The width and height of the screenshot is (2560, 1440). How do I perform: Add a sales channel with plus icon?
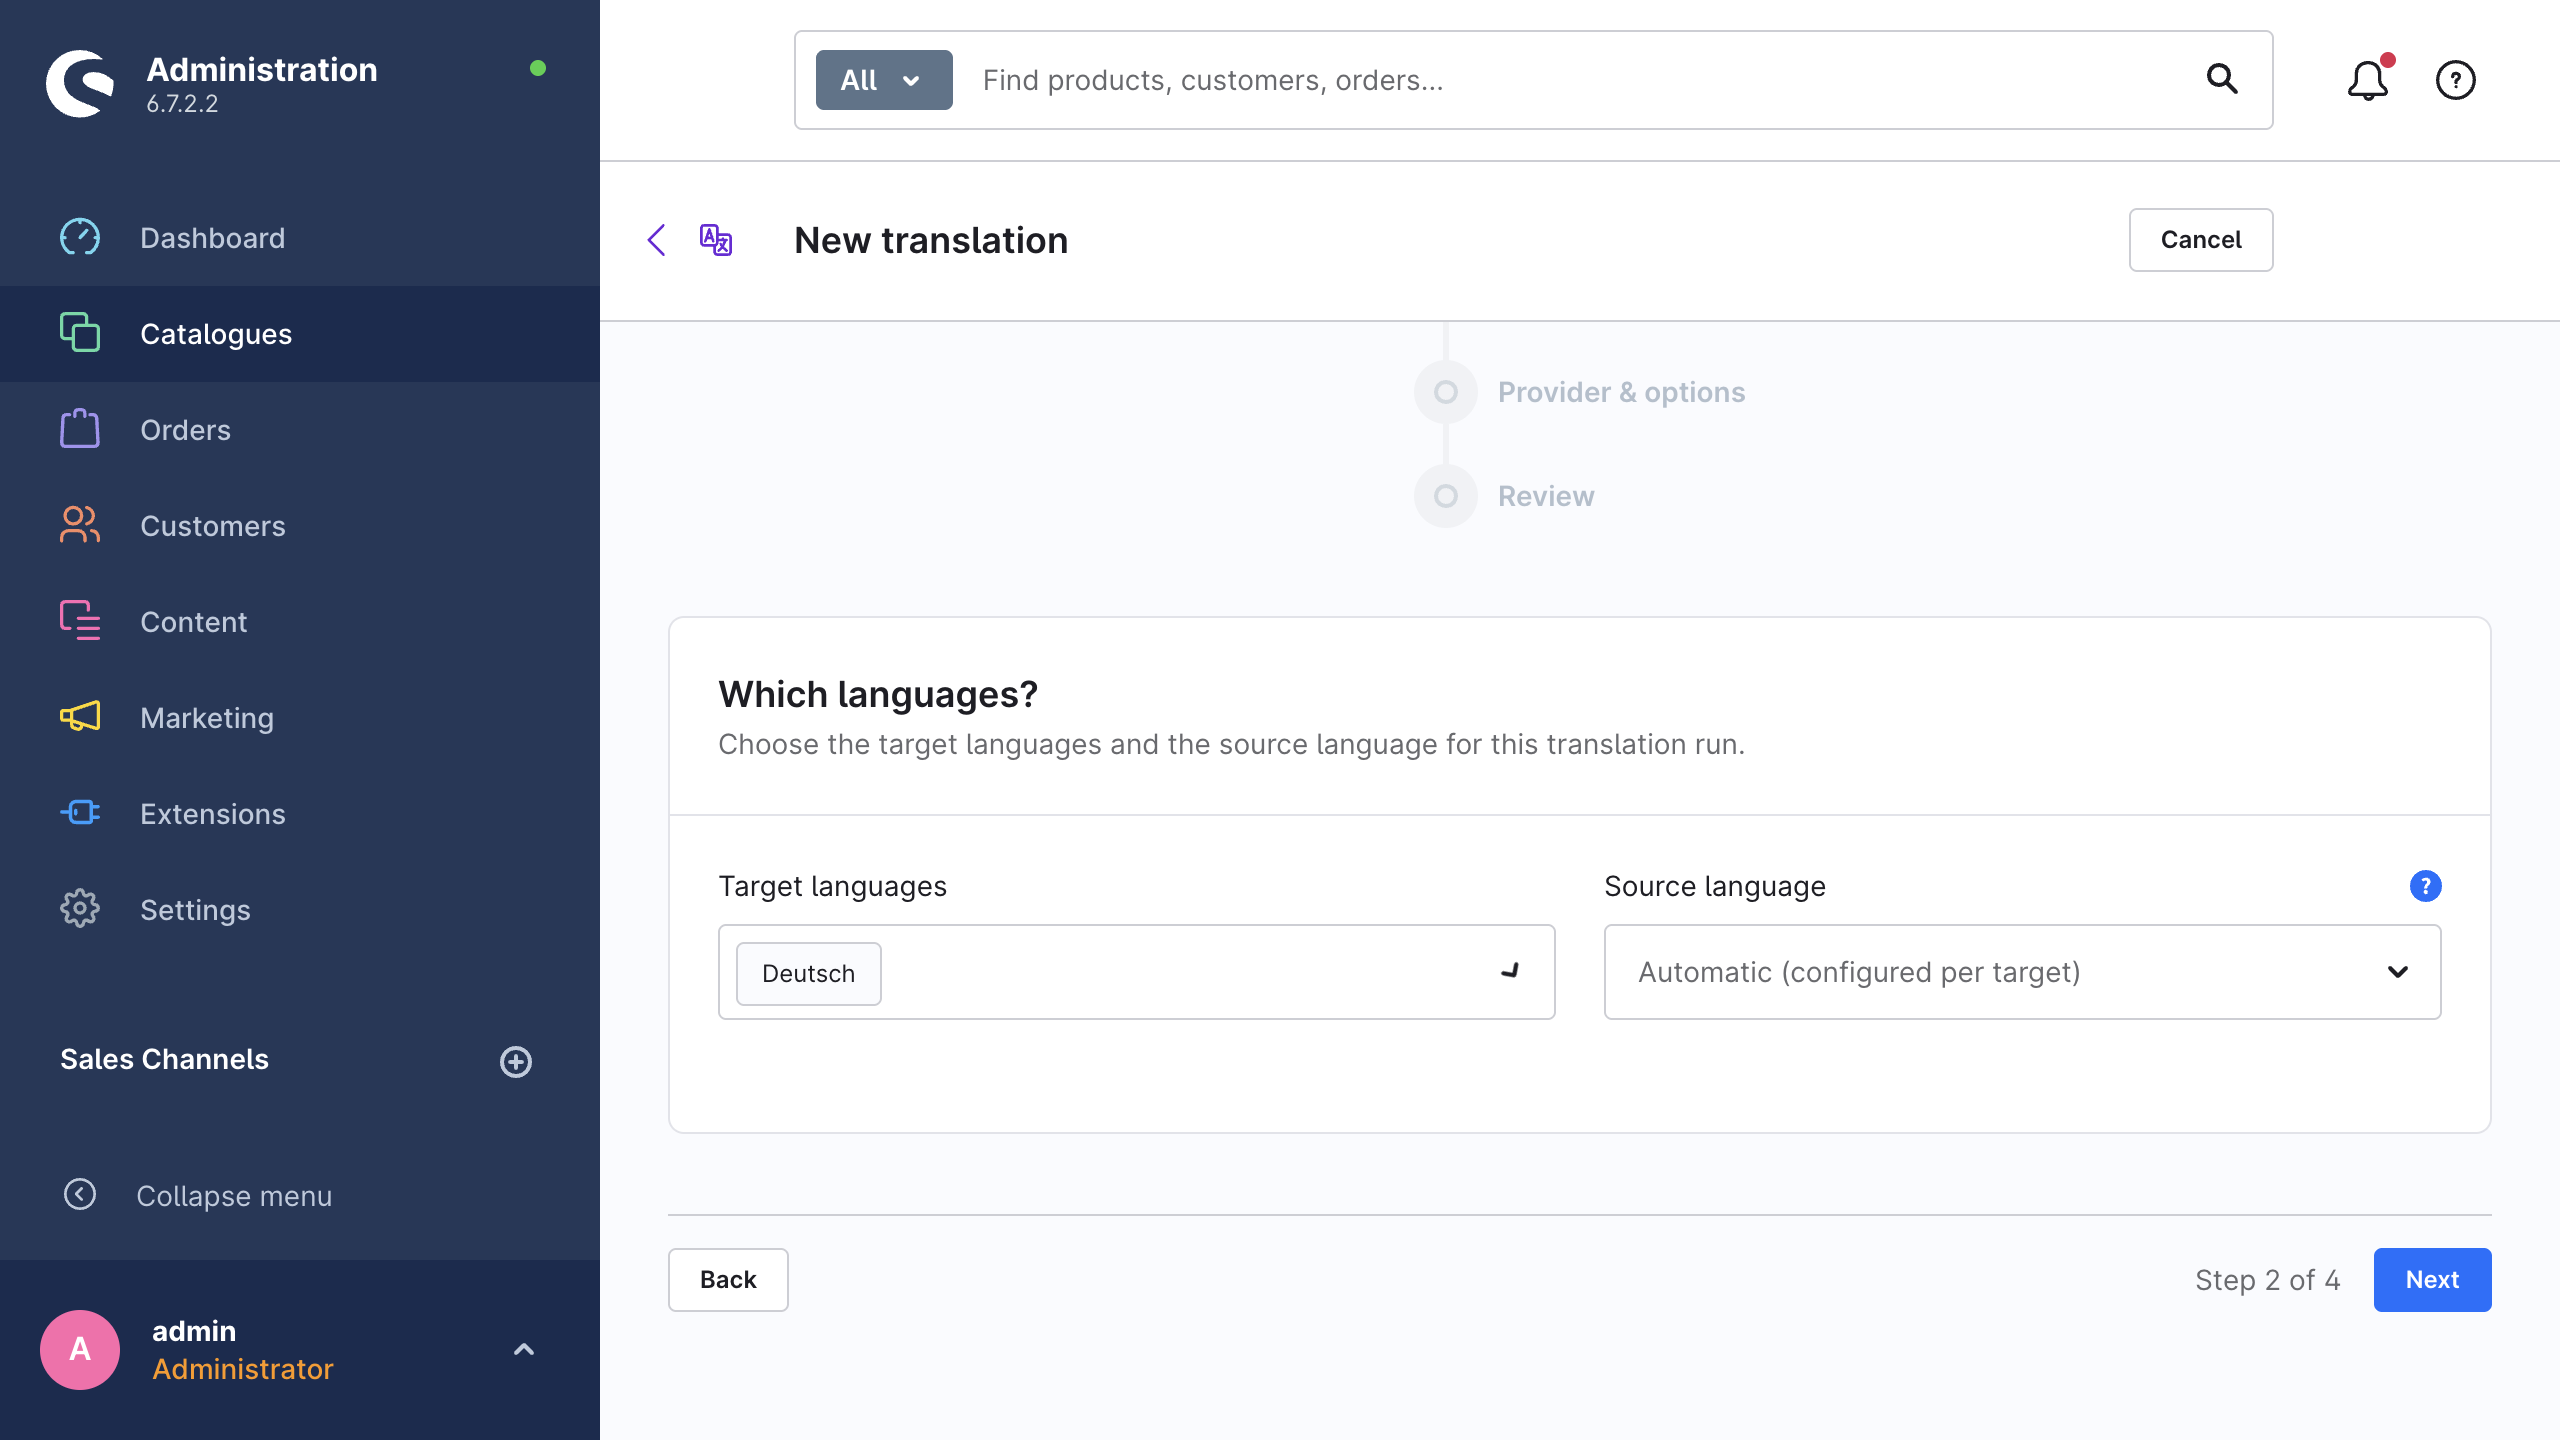[x=516, y=1061]
